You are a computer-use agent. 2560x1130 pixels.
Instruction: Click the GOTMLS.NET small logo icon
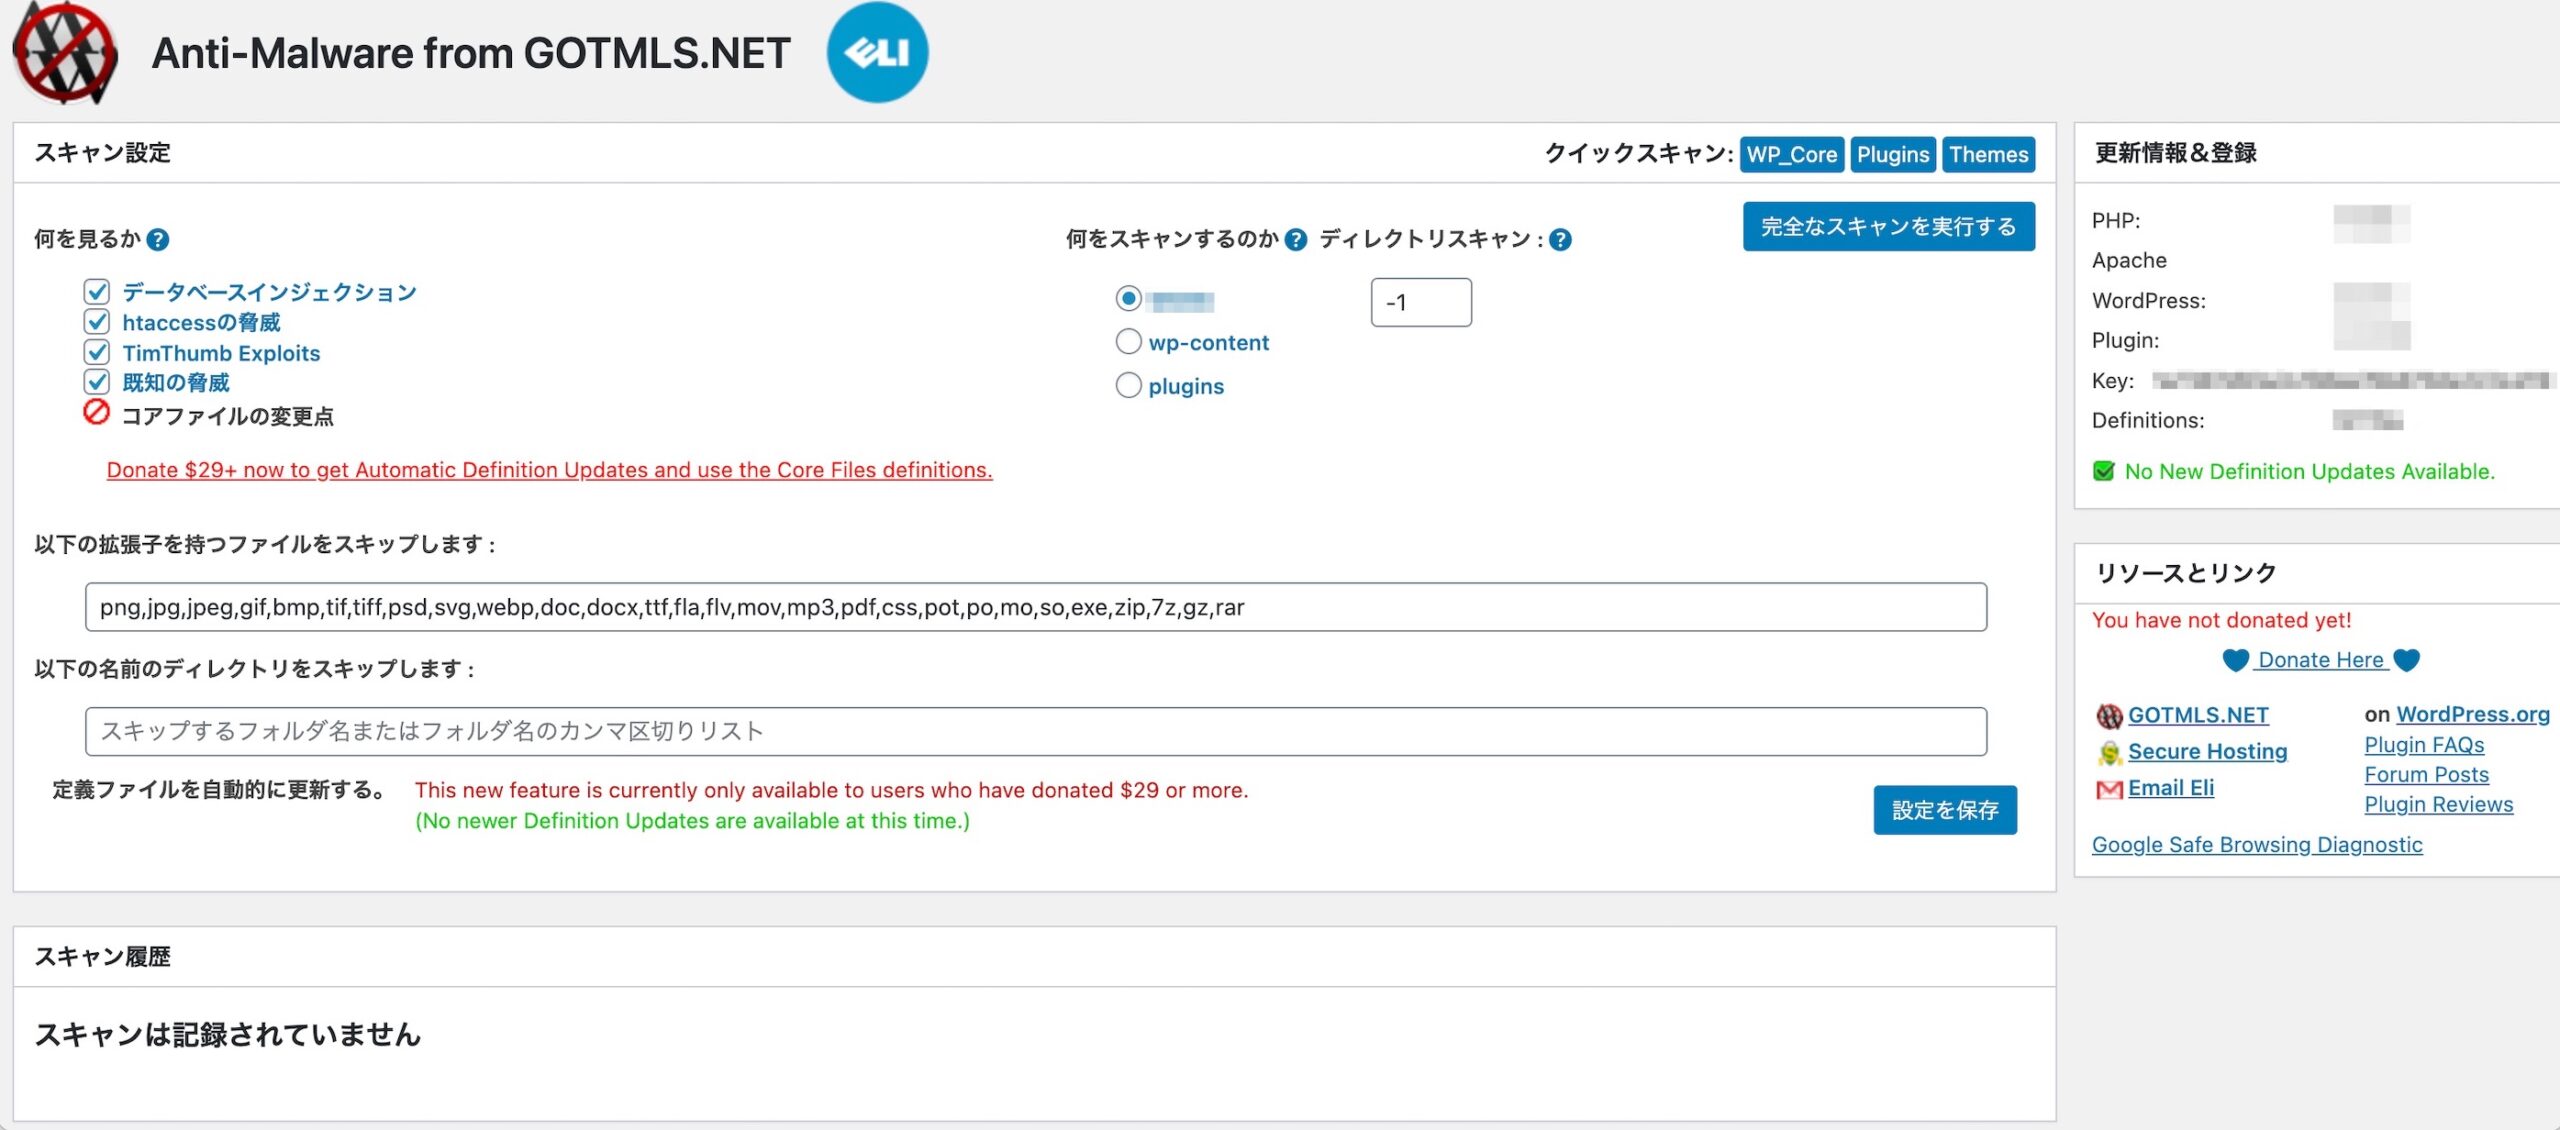[2109, 716]
